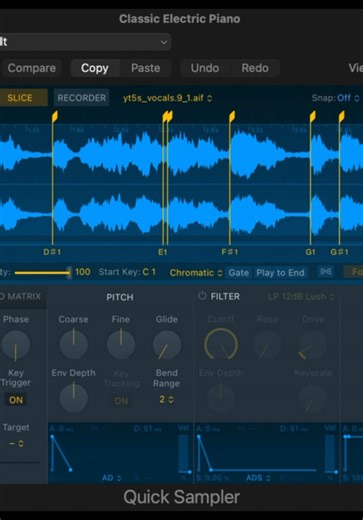
Task: Click the pitch envelope decay point
Action: tap(71, 470)
